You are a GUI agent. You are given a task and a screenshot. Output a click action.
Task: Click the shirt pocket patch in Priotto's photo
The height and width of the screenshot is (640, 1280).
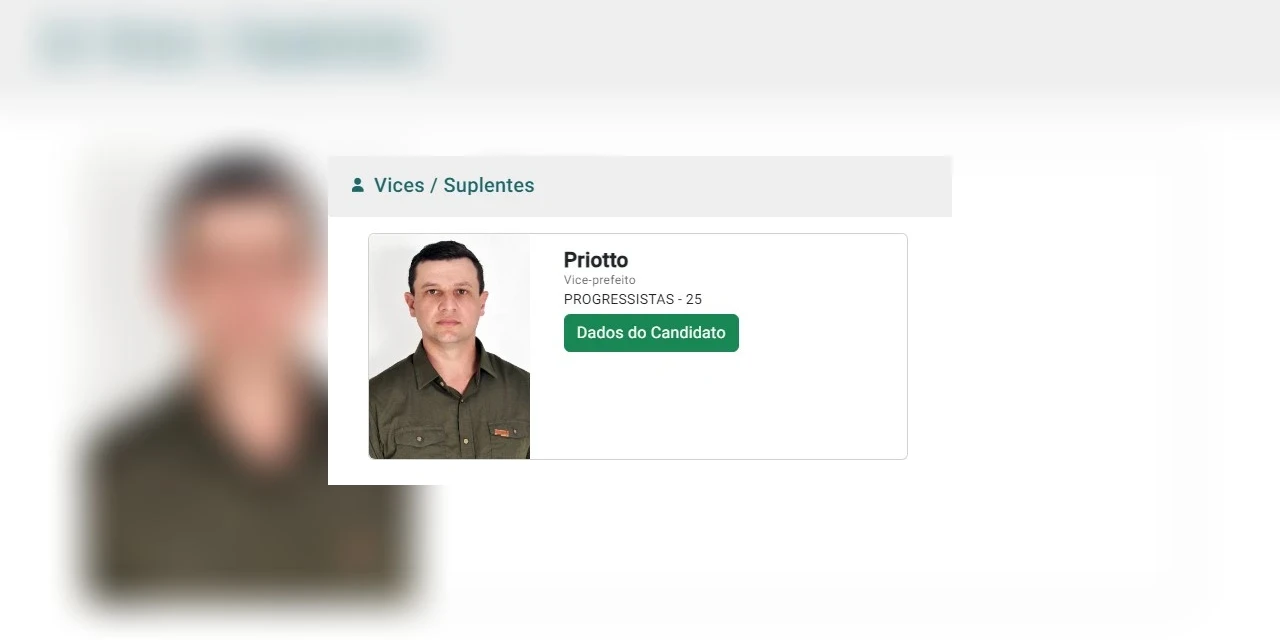coord(503,431)
